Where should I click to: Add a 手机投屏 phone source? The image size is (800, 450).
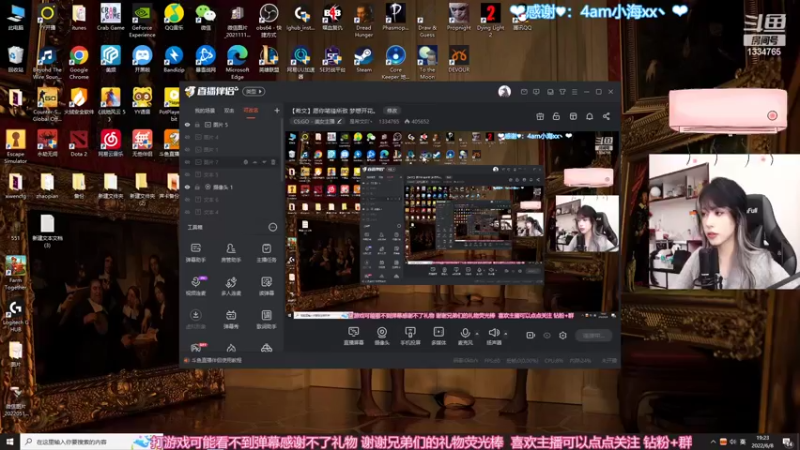coord(410,336)
